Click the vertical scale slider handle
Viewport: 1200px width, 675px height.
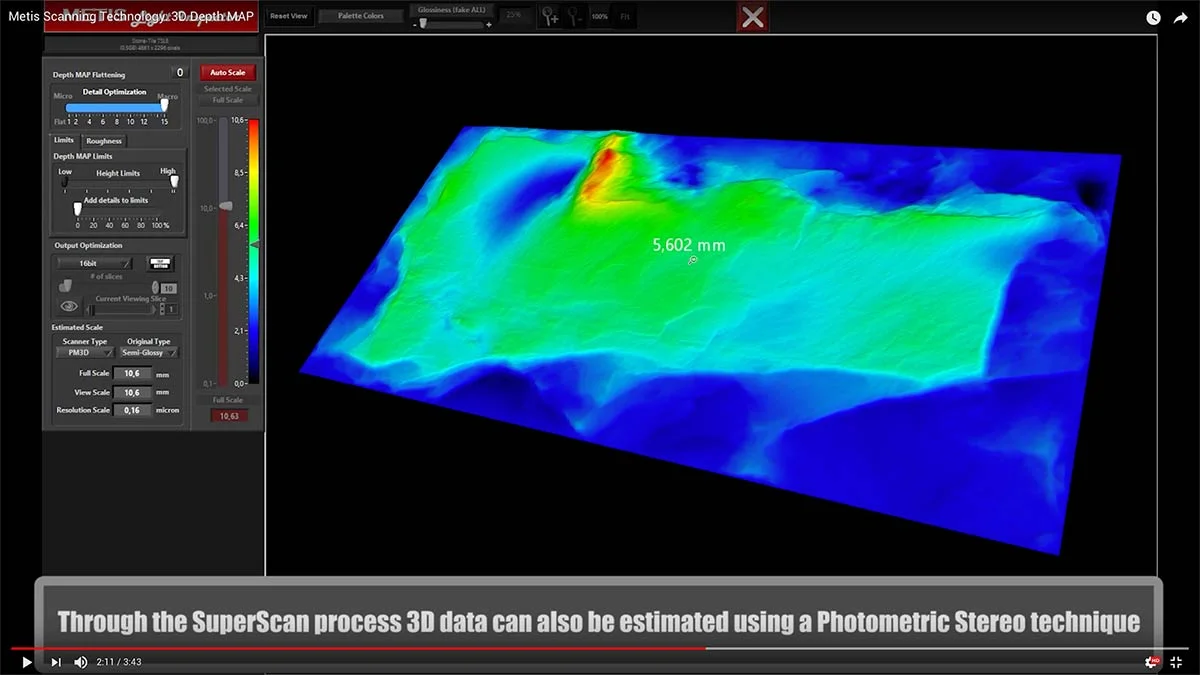(x=226, y=205)
